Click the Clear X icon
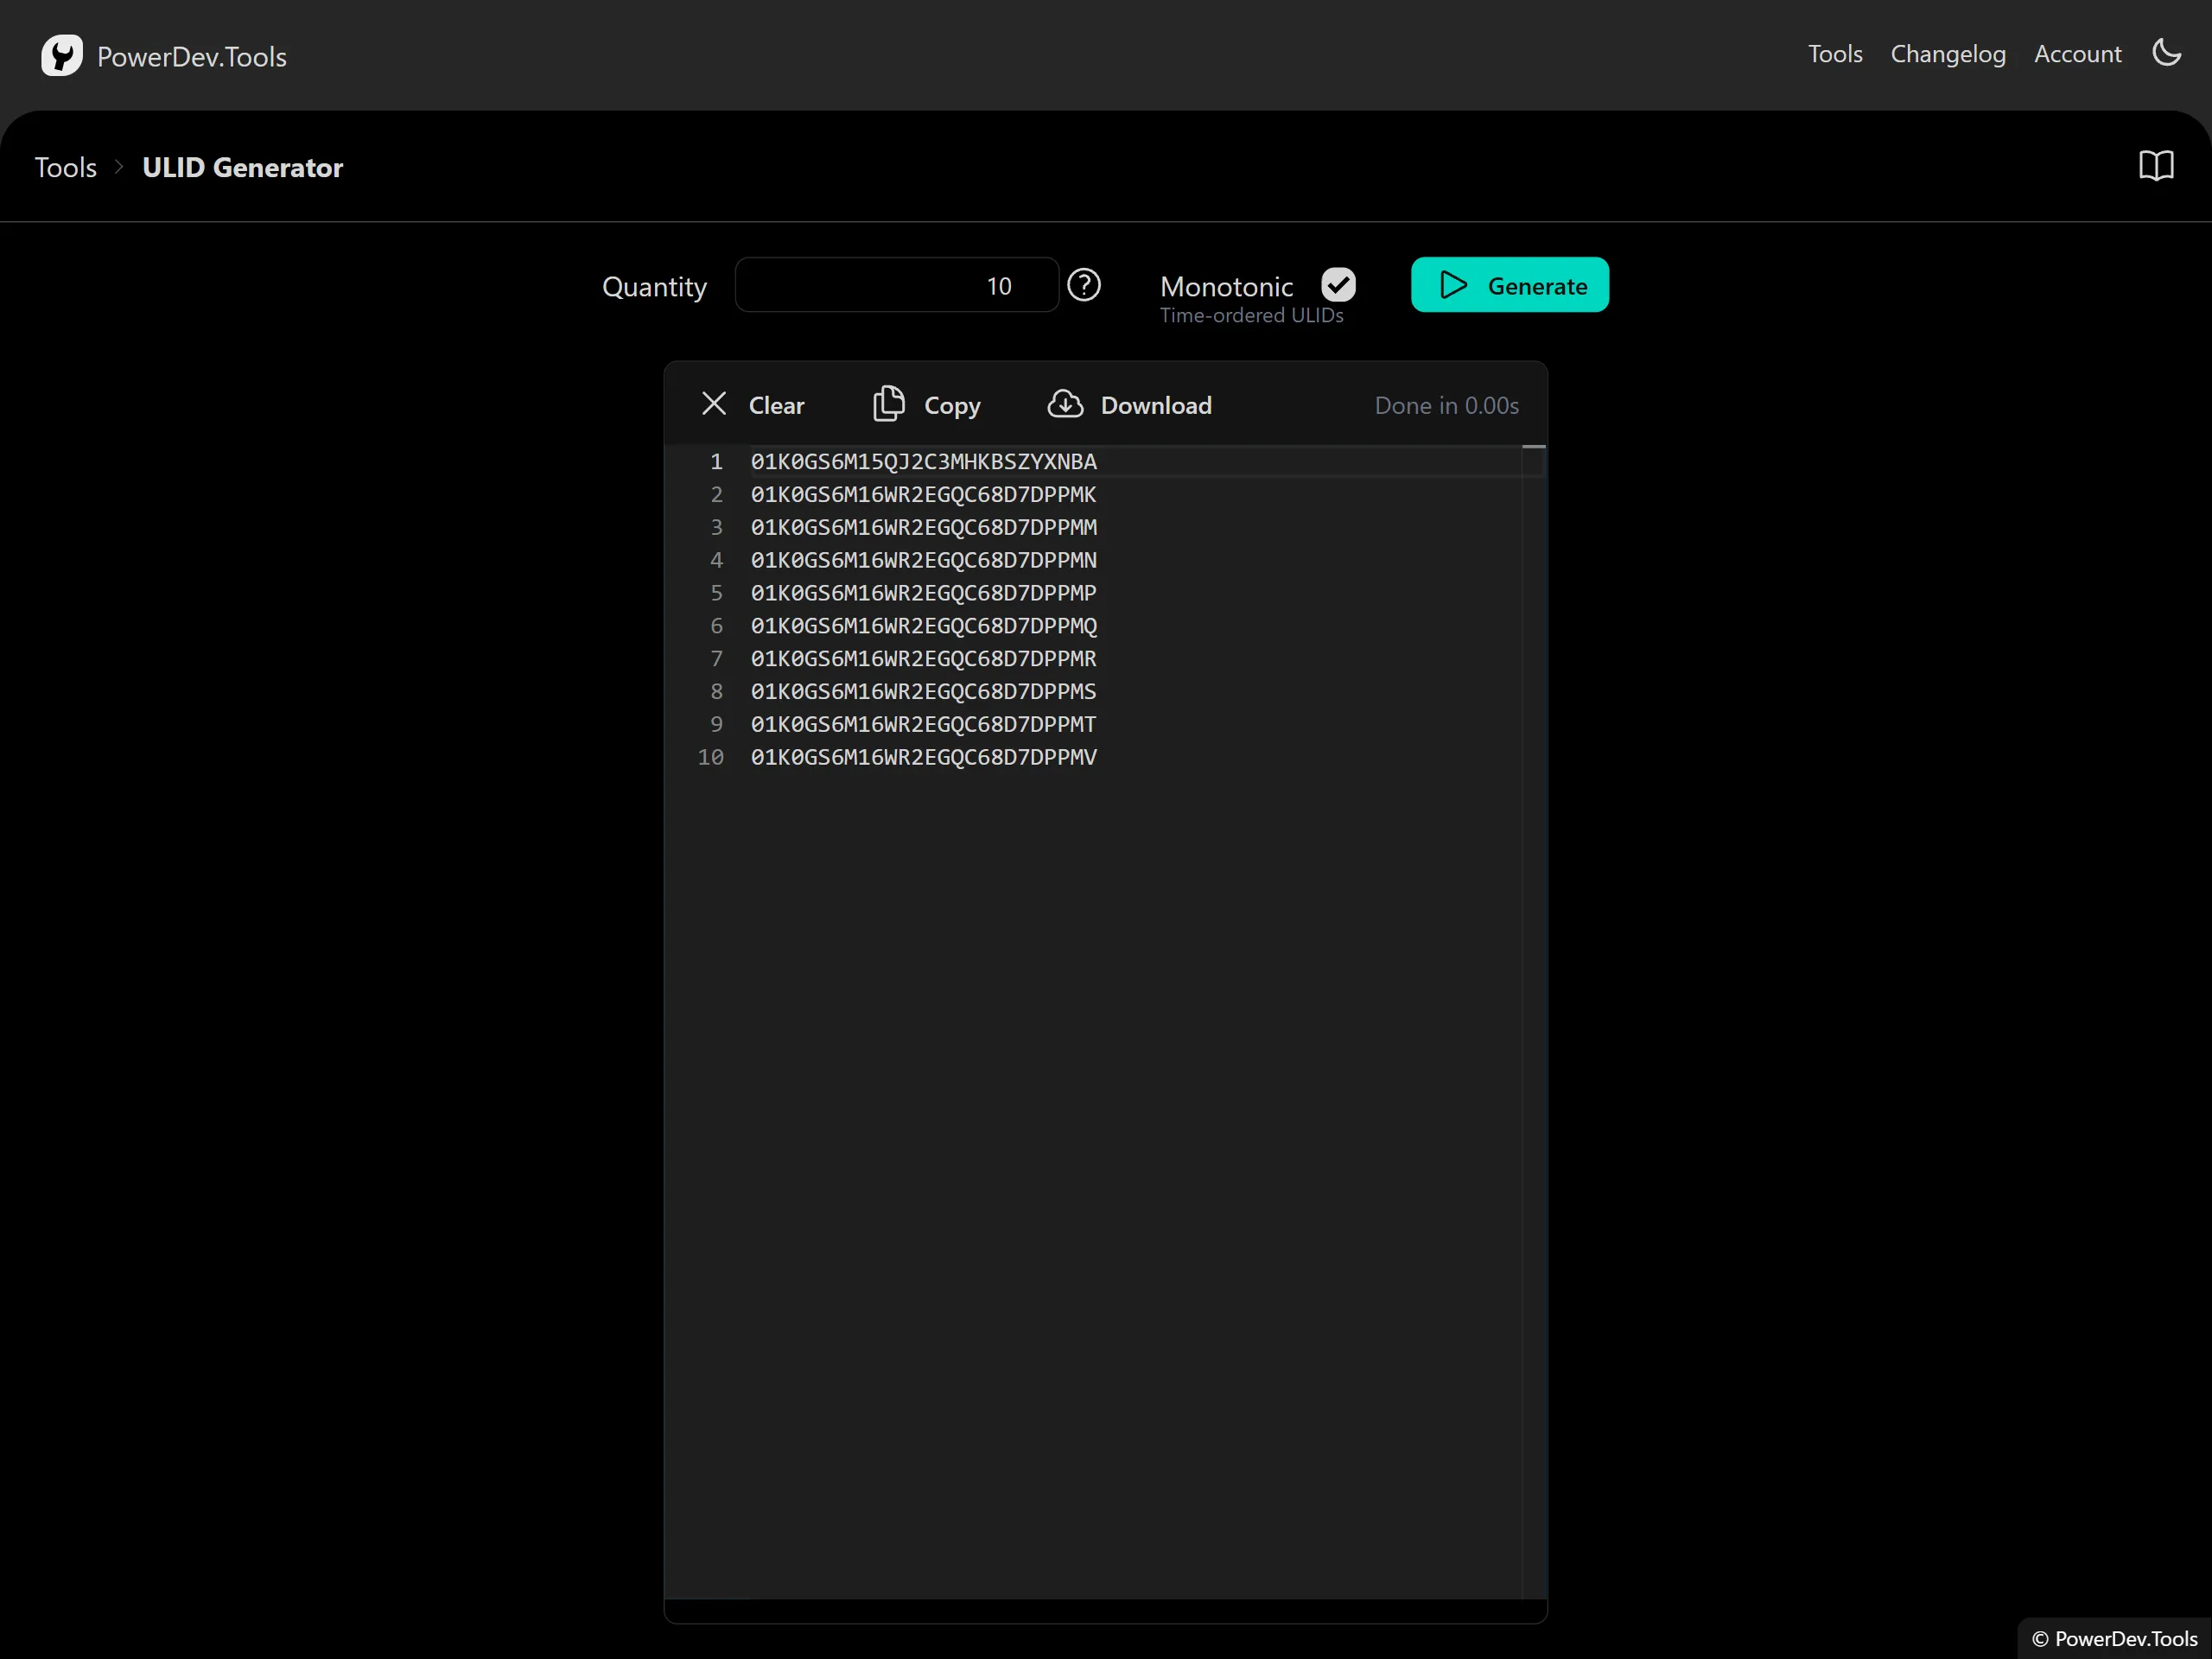 (x=714, y=404)
